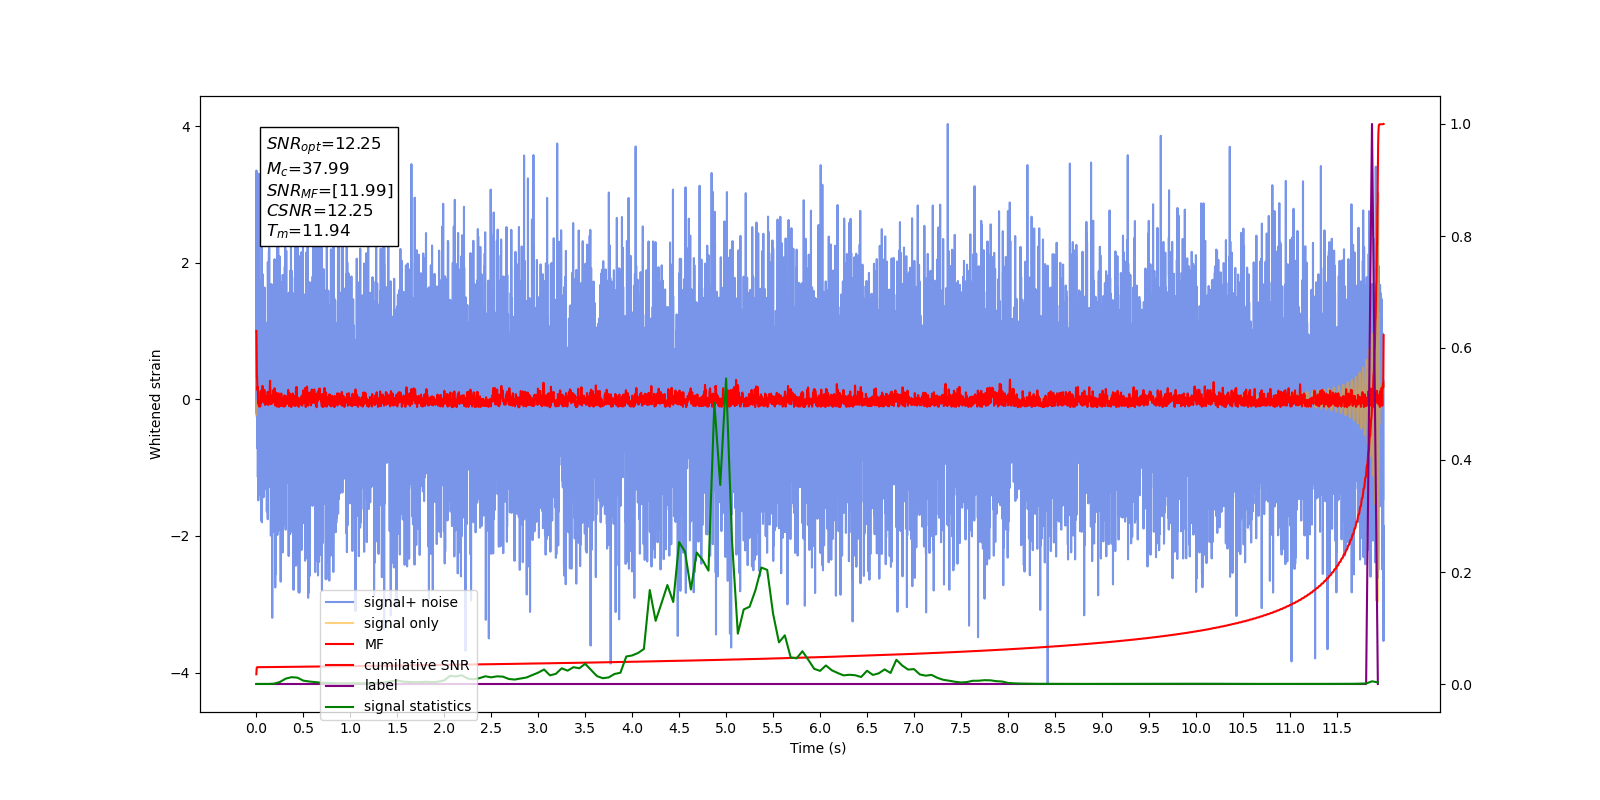Image resolution: width=1600 pixels, height=800 pixels.
Task: Click the x-axis tick label 11.0
Action: [1290, 728]
